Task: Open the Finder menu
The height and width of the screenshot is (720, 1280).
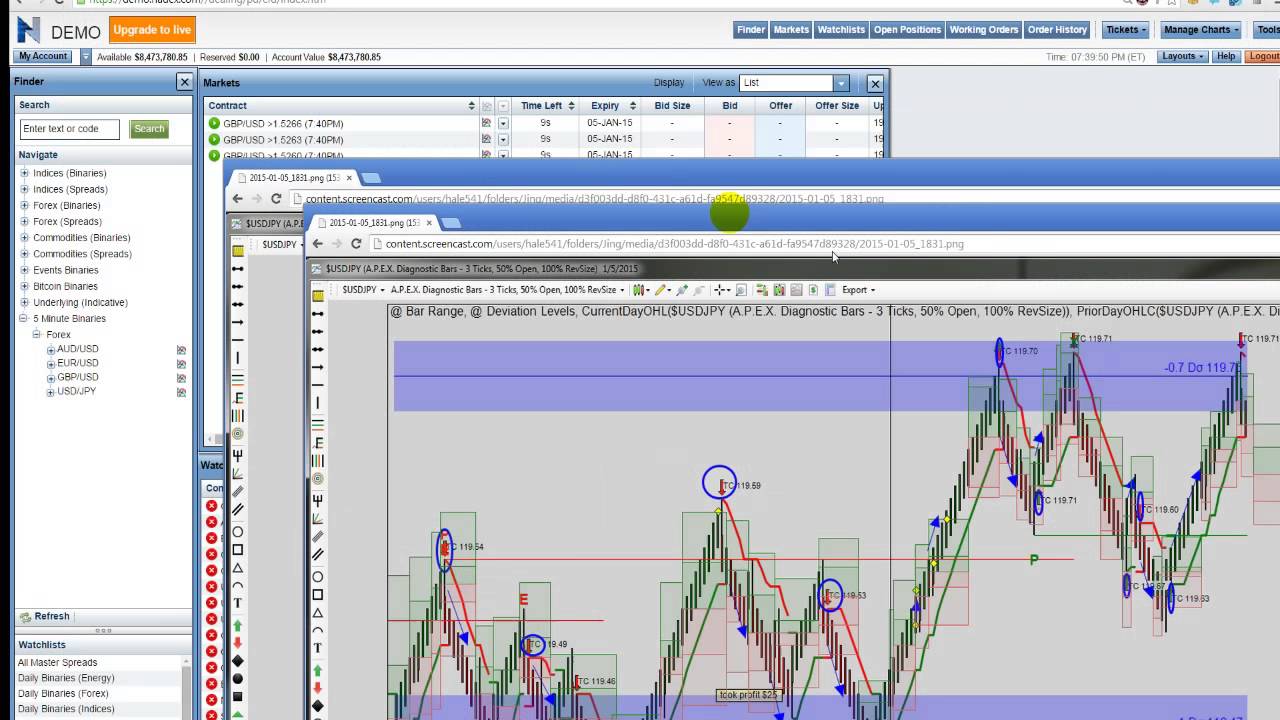Action: pos(751,30)
